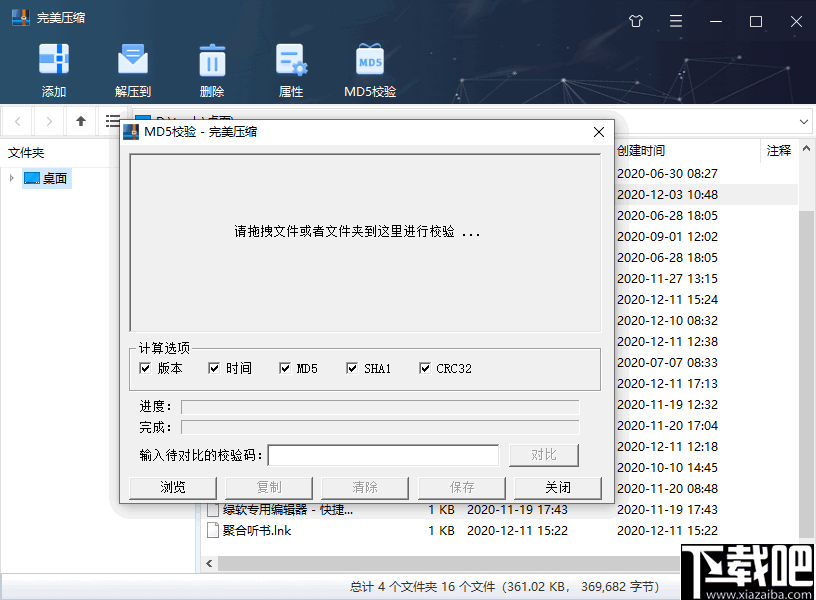Click the checksum comparison input field

point(384,455)
